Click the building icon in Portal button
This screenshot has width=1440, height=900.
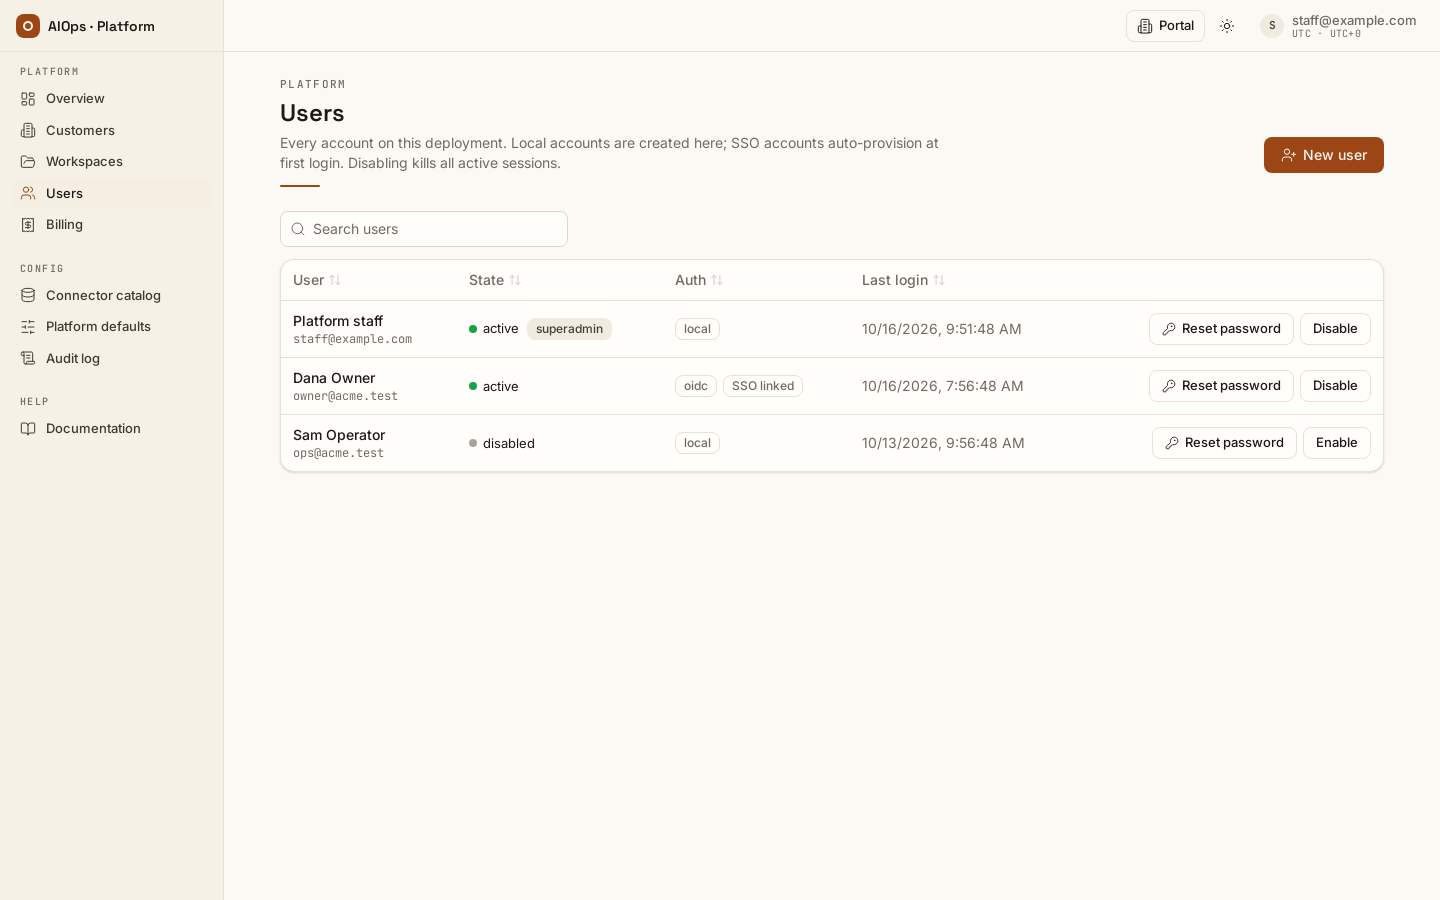point(1145,26)
